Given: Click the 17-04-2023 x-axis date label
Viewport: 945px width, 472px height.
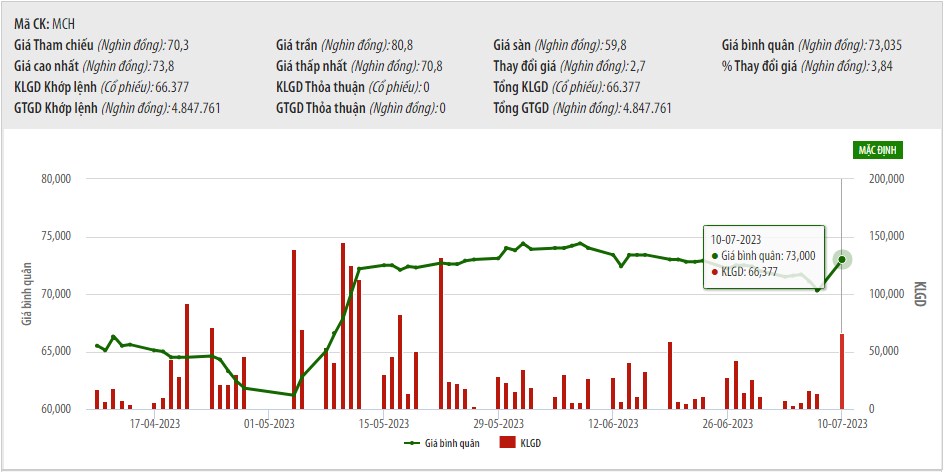Looking at the screenshot, I should coord(155,424).
